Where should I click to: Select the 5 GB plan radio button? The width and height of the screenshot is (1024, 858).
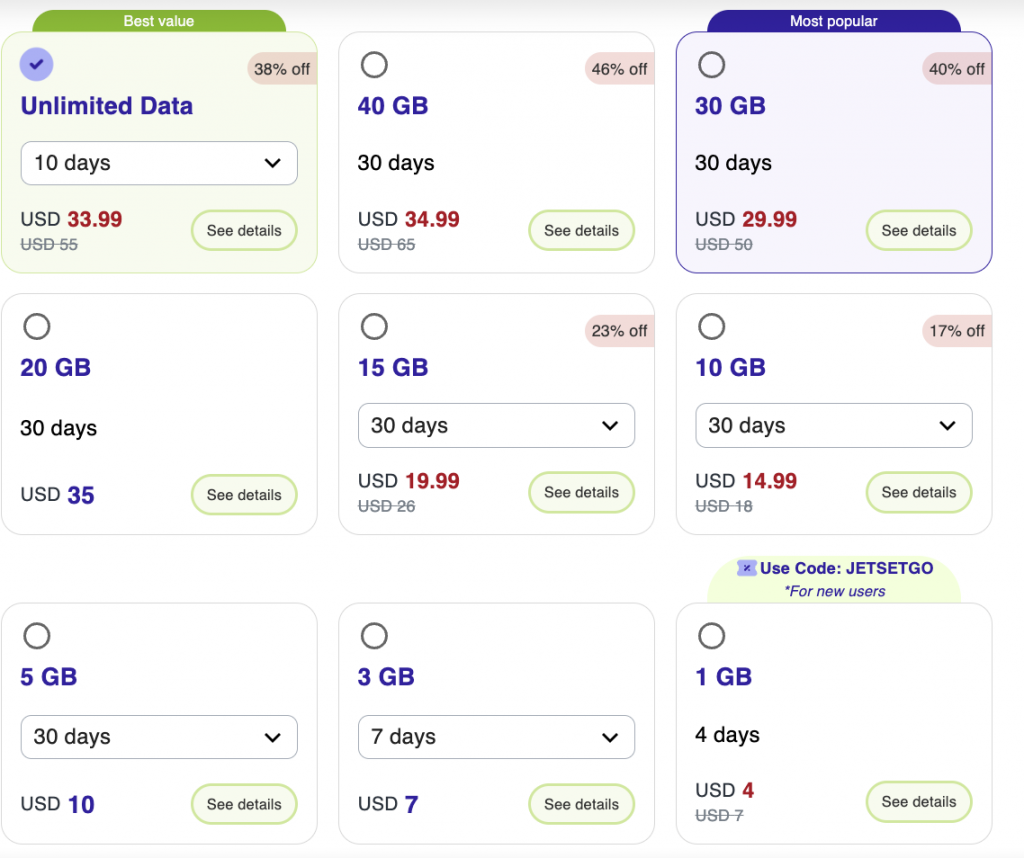[x=37, y=636]
